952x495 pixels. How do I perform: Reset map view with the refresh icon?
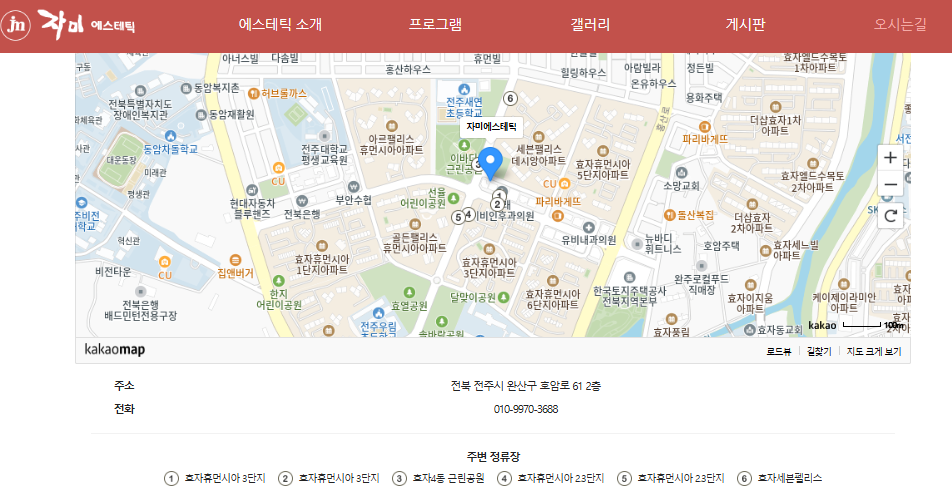coord(890,216)
